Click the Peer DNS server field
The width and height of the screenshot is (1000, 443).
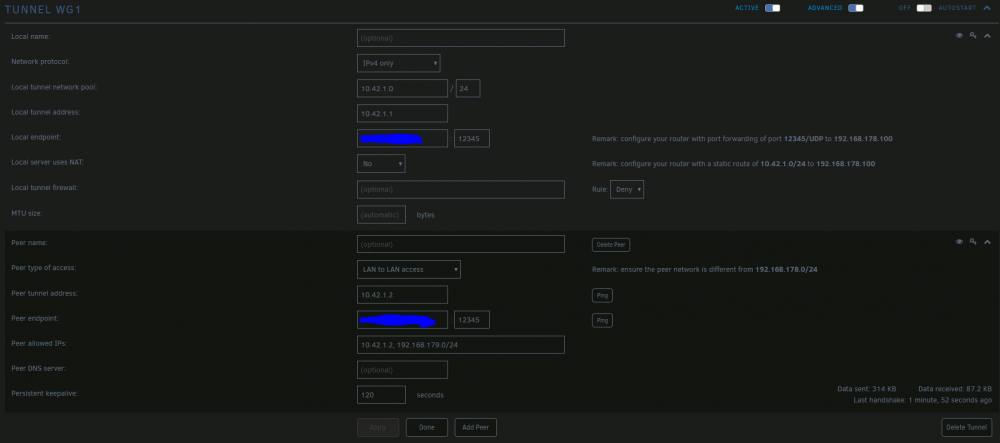click(x=402, y=370)
